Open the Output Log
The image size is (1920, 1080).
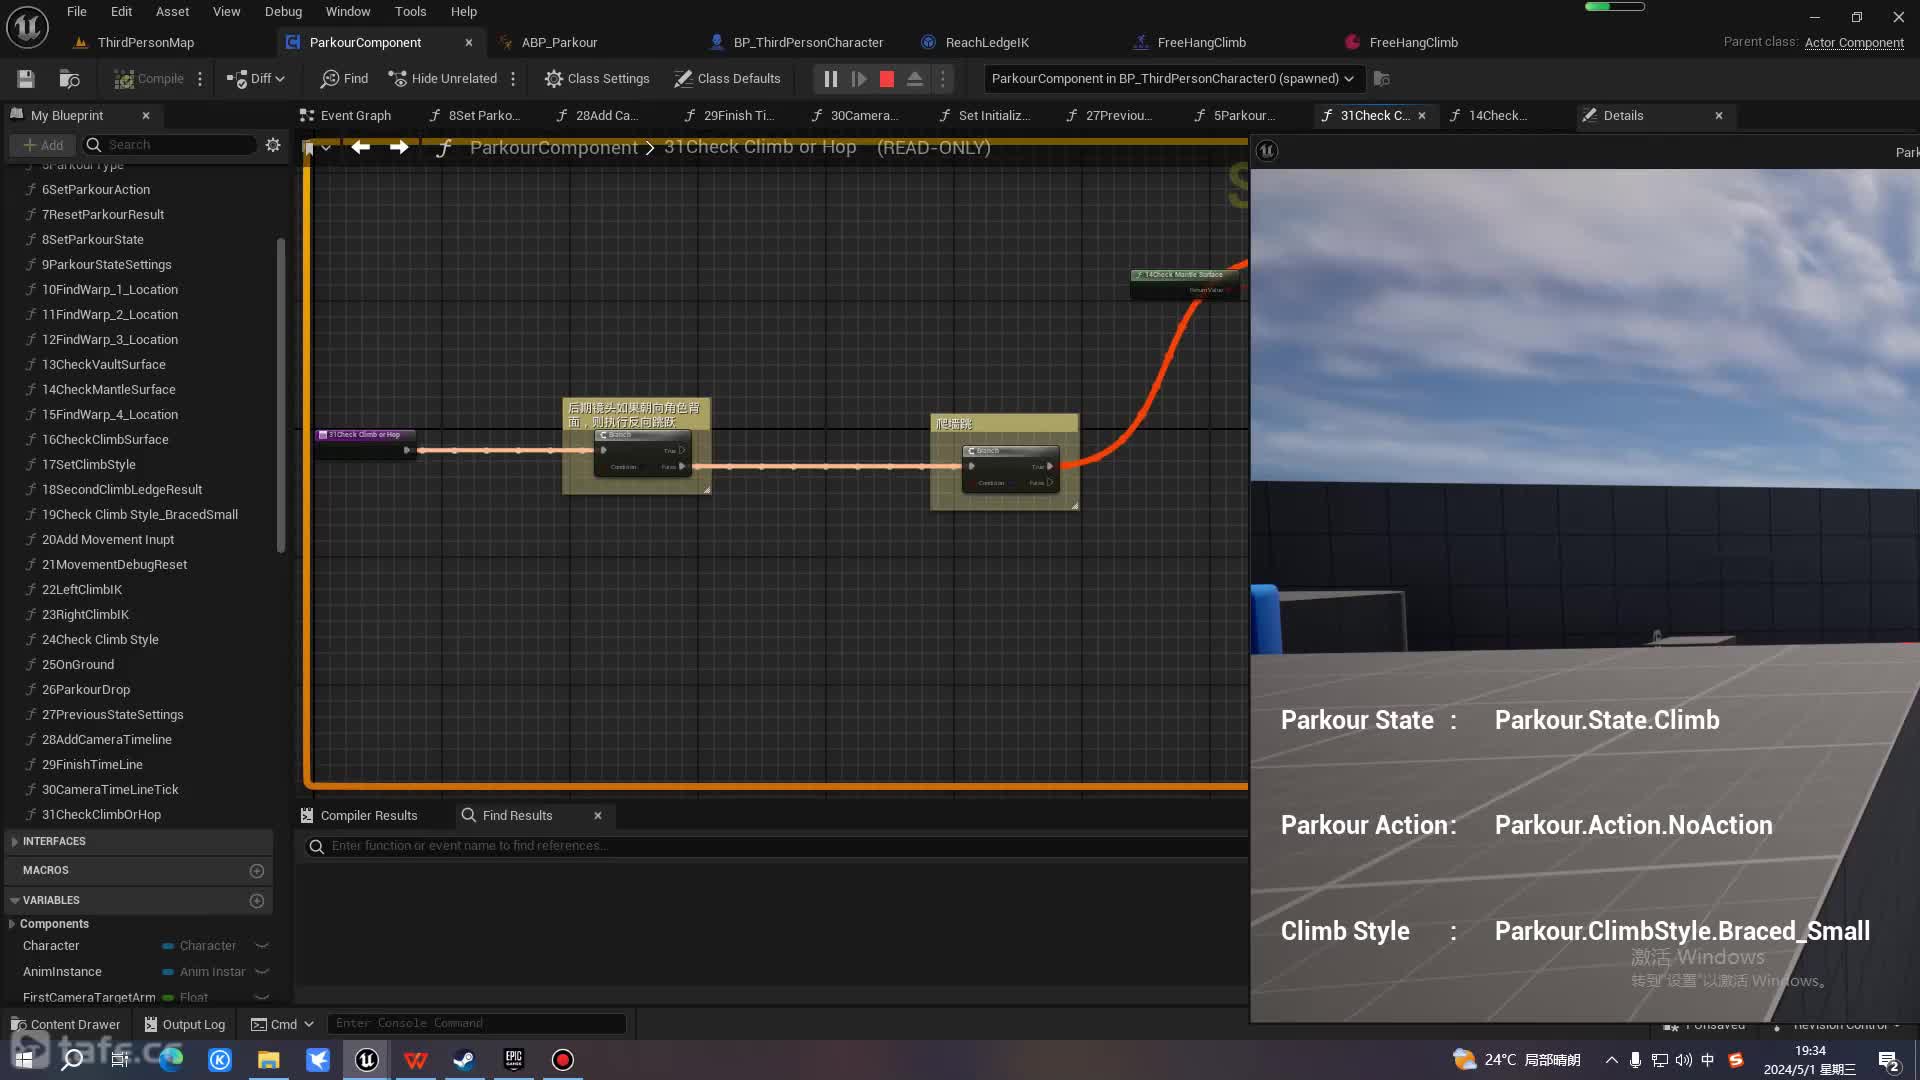[x=184, y=1024]
